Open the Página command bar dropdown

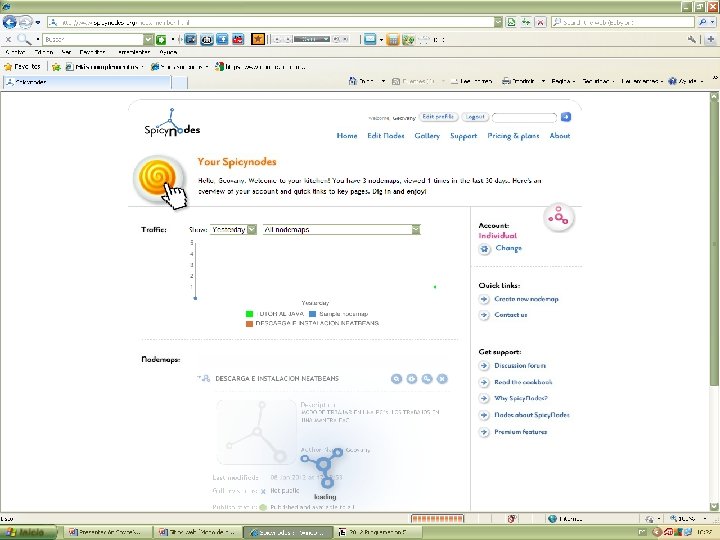click(563, 81)
